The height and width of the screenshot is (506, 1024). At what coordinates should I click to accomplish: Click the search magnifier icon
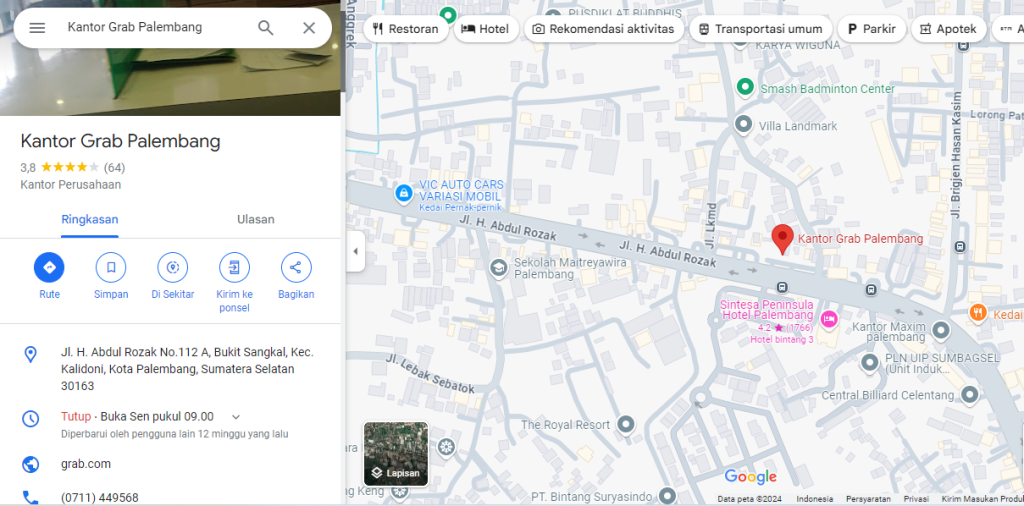click(x=266, y=28)
